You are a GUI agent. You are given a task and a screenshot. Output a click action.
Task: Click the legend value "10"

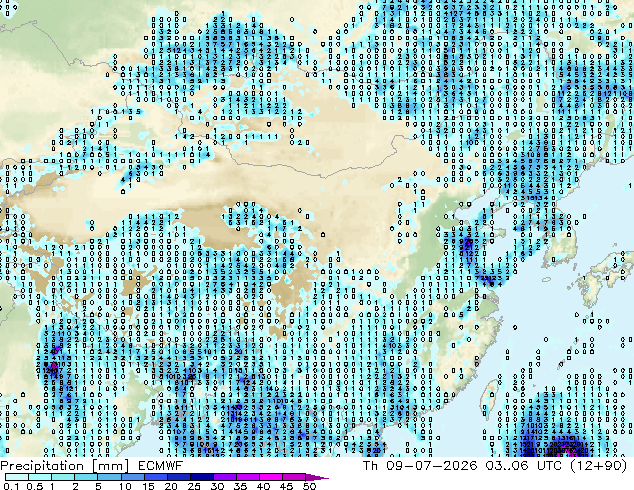click(x=125, y=486)
